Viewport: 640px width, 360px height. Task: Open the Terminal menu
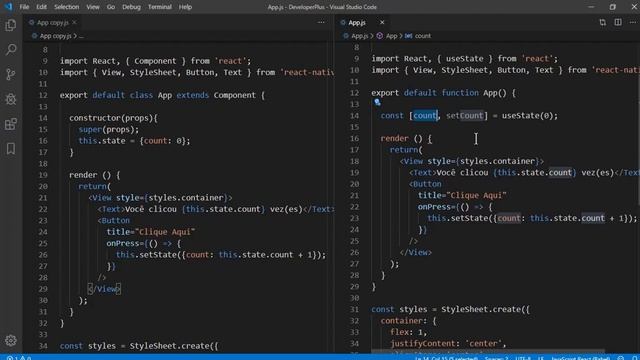tap(160, 7)
